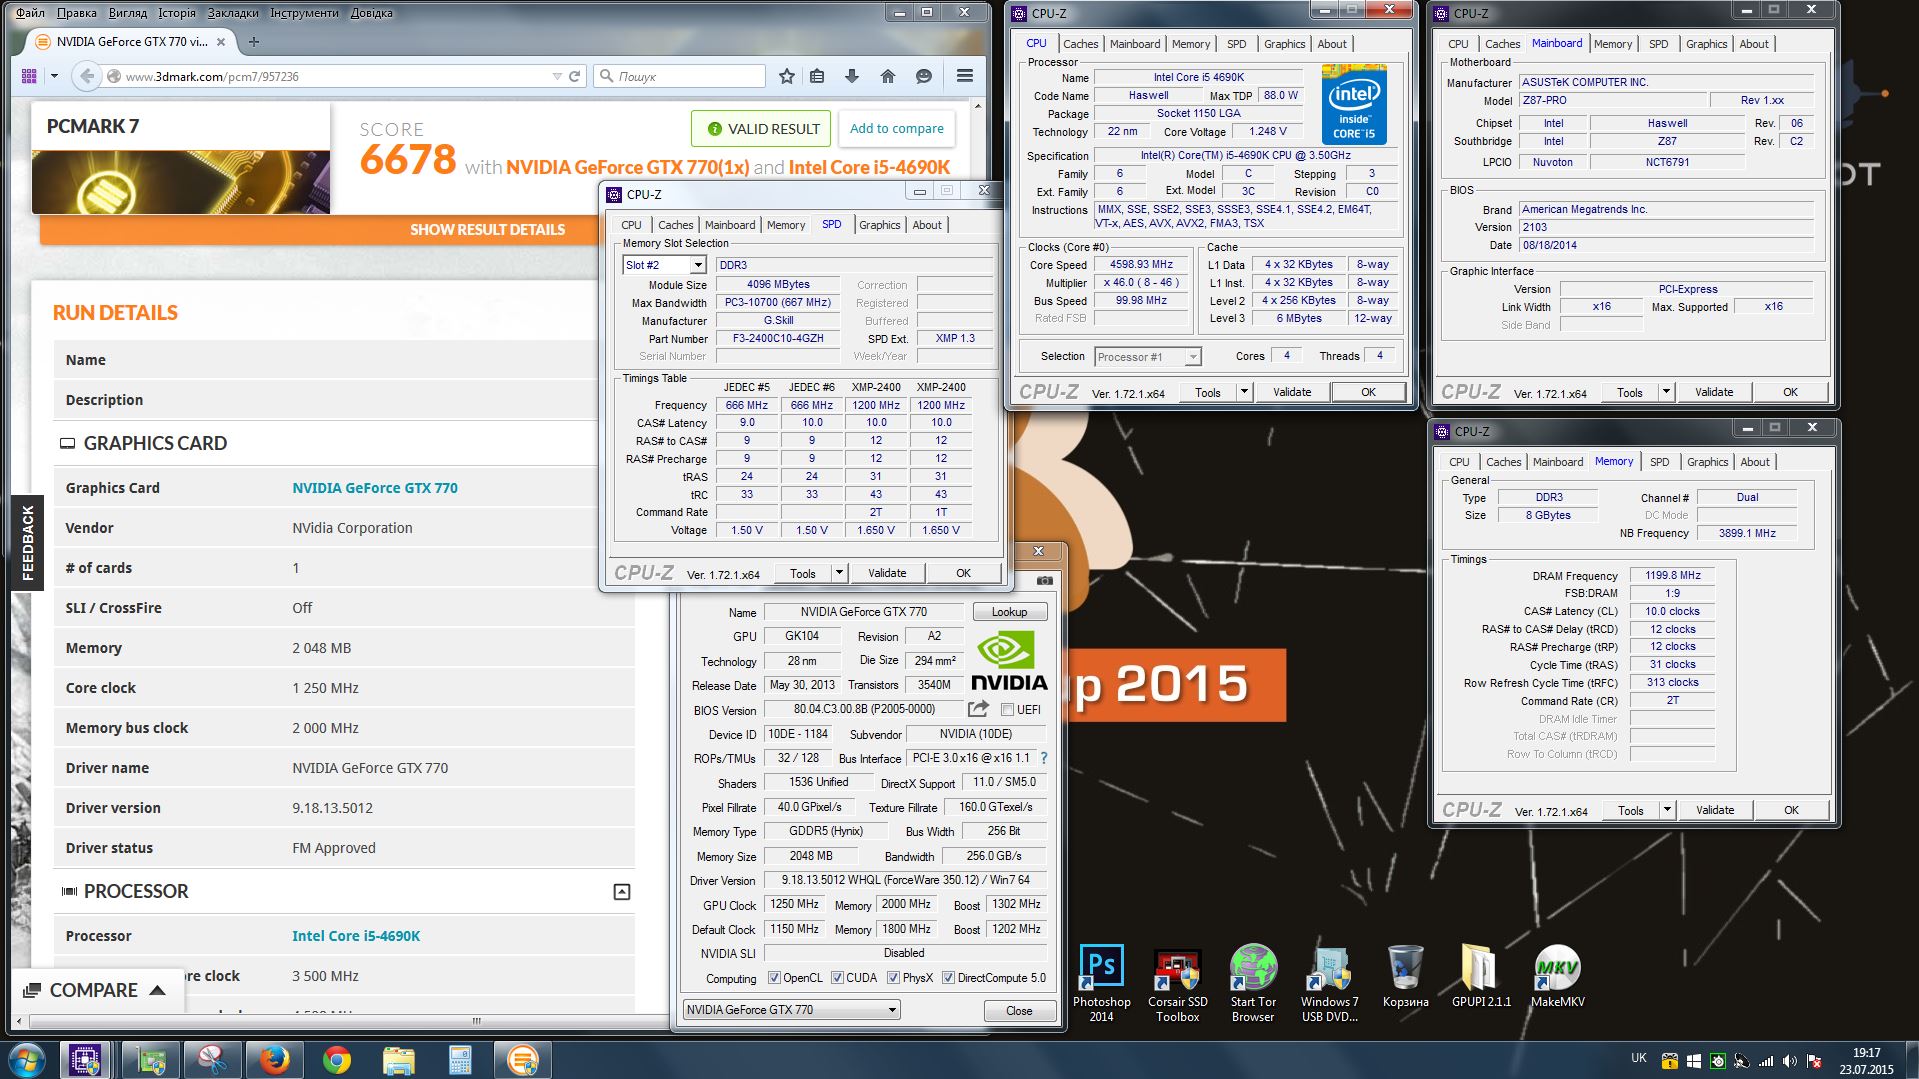Screen dimensions: 1919x1079
Task: Toggle the DirectCompute 5.0 checkbox
Action: point(948,978)
